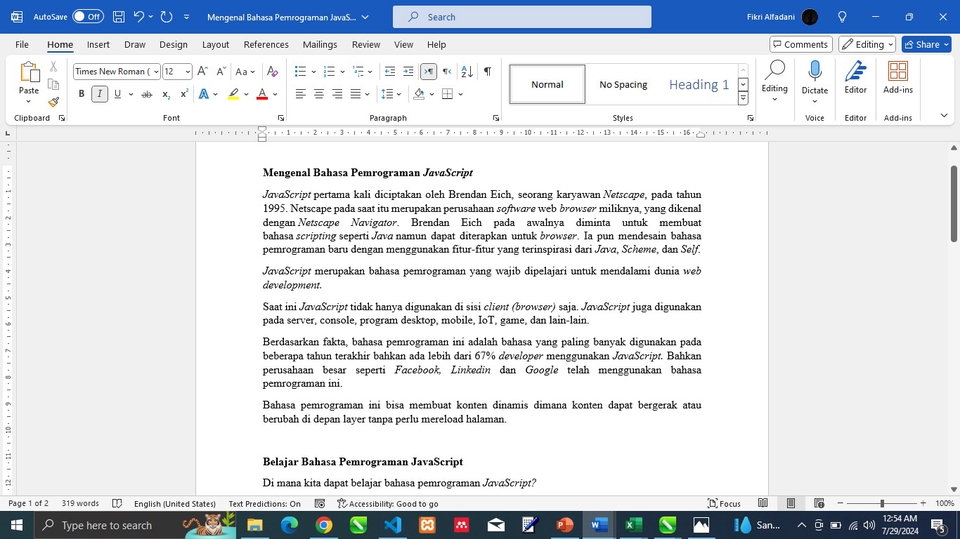Switch to Web Layout view icon
This screenshot has width=960, height=539.
point(819,503)
